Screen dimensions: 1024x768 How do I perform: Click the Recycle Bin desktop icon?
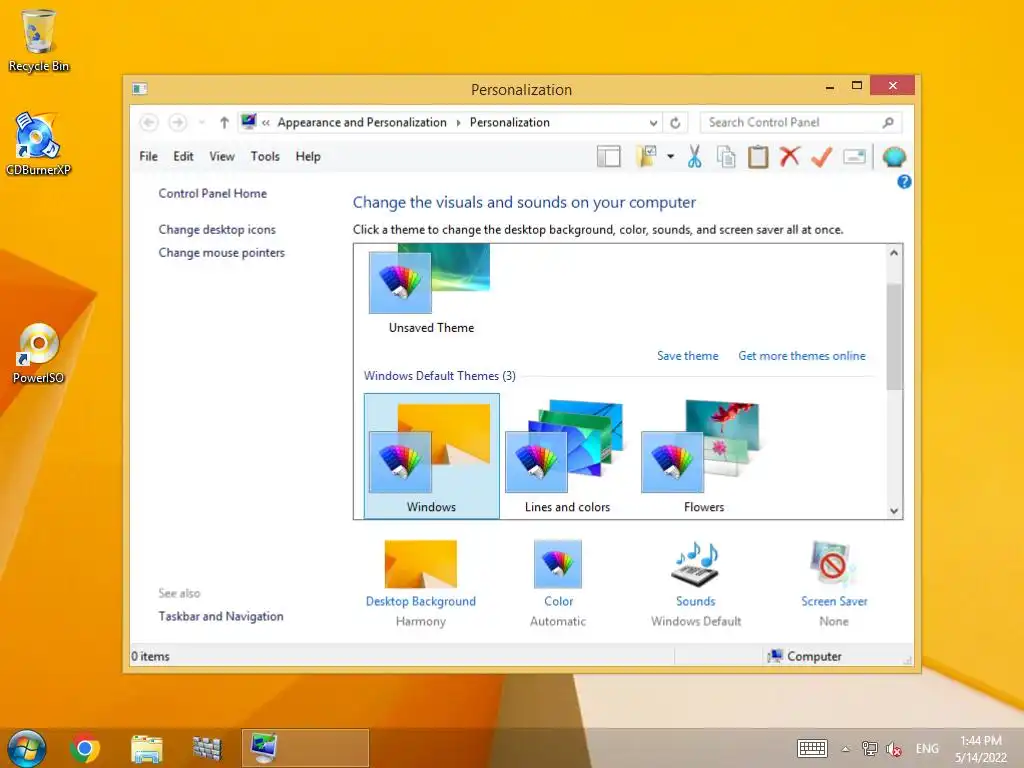39,40
